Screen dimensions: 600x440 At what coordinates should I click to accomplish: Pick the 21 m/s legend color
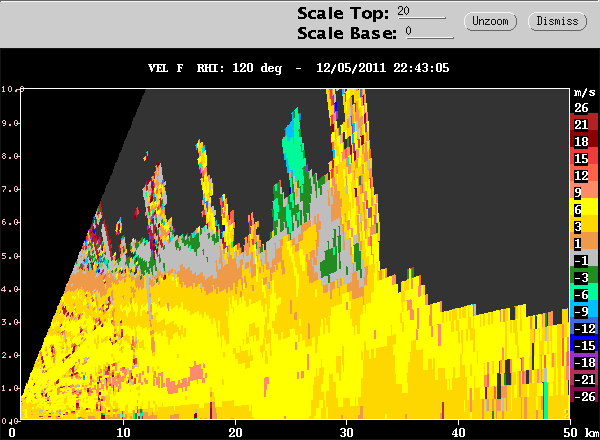click(x=581, y=124)
